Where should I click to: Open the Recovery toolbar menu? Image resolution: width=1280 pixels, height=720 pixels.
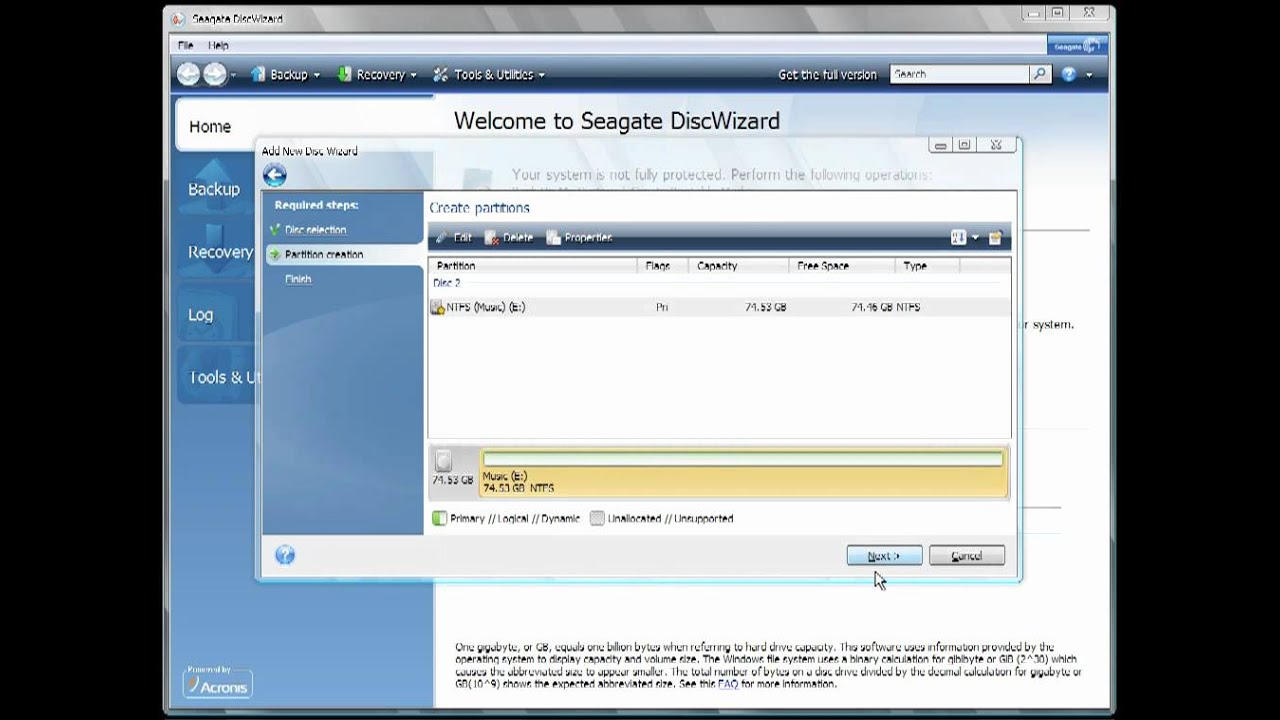376,74
